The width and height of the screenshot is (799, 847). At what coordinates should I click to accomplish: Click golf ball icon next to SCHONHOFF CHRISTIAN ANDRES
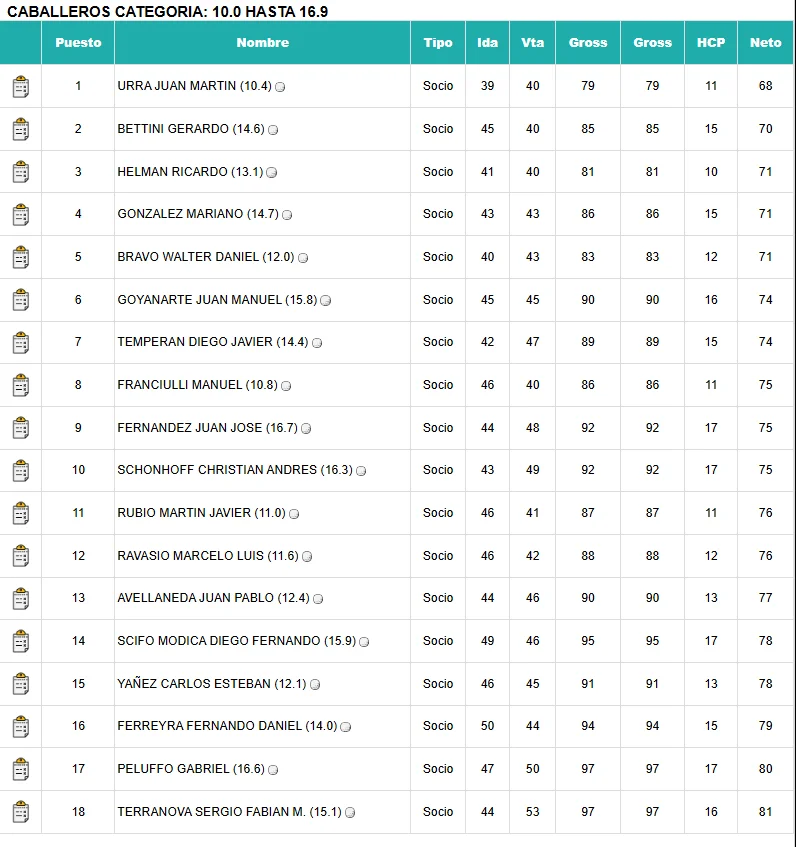point(361,471)
